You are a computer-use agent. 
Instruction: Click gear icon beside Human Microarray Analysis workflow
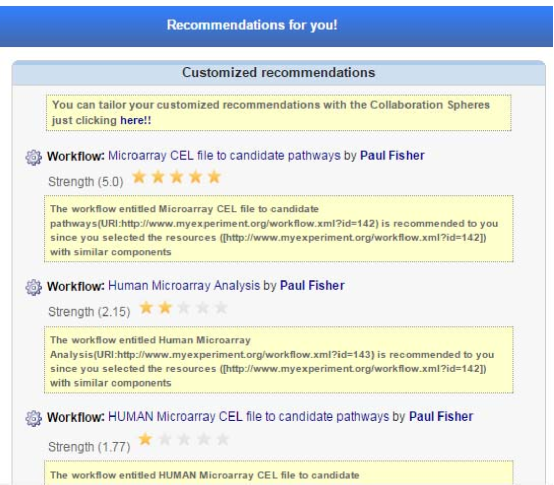click(x=34, y=287)
